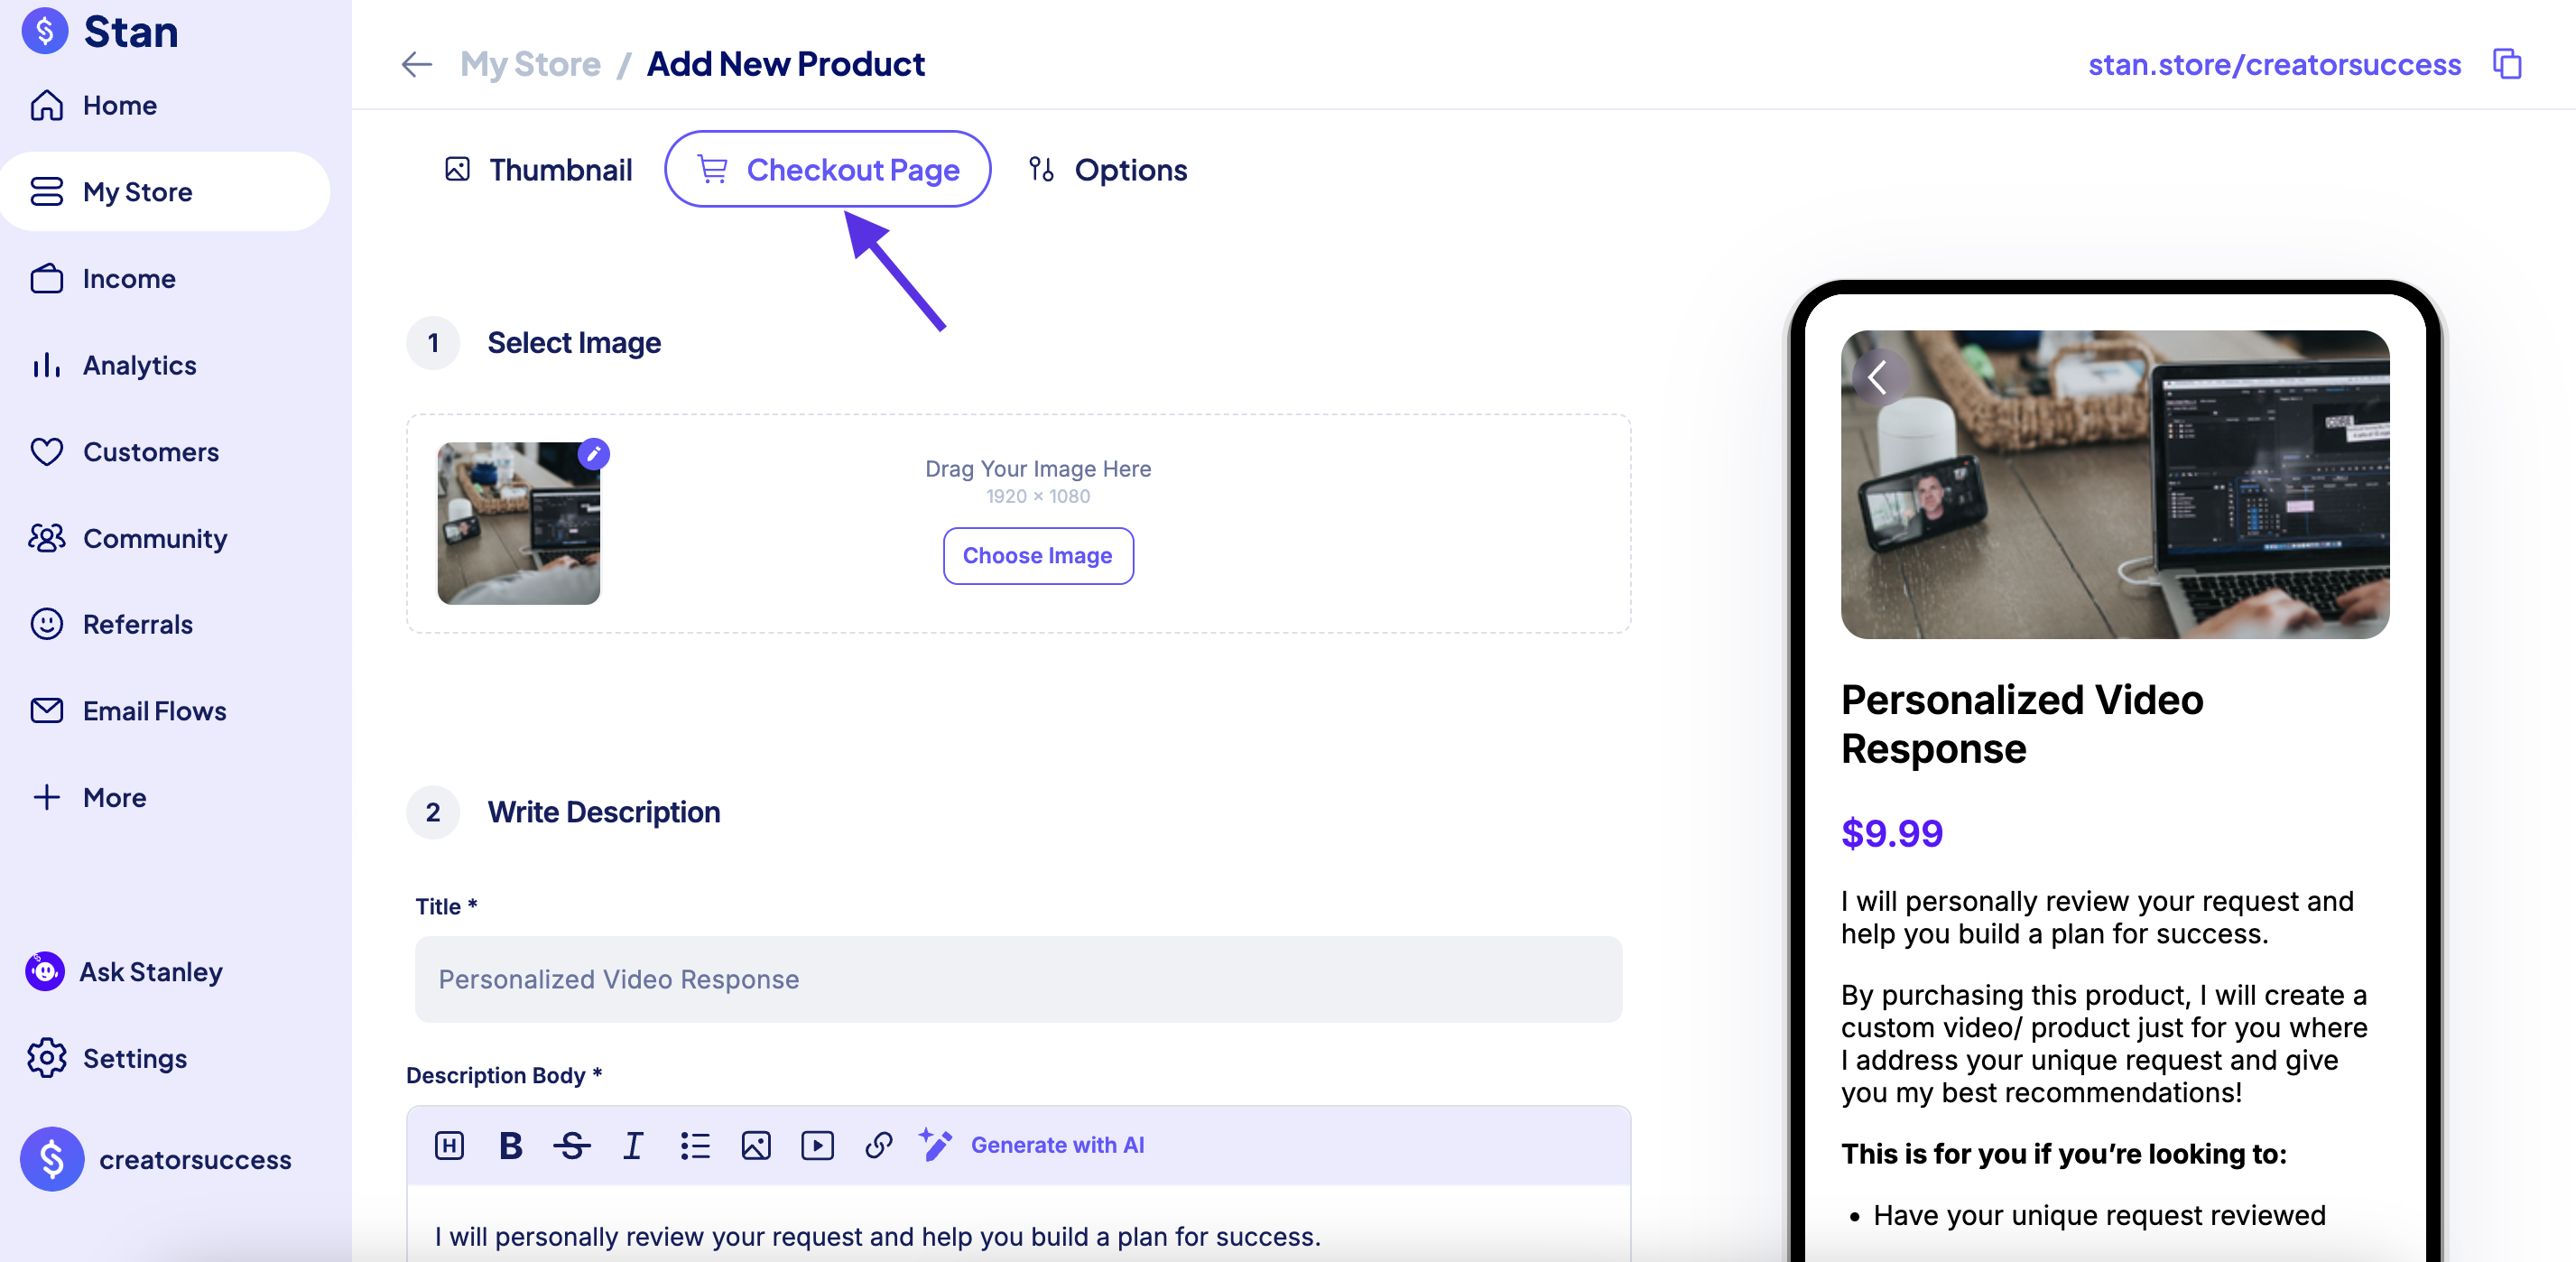This screenshot has height=1262, width=2576.
Task: Switch to the Options tab
Action: (1109, 170)
